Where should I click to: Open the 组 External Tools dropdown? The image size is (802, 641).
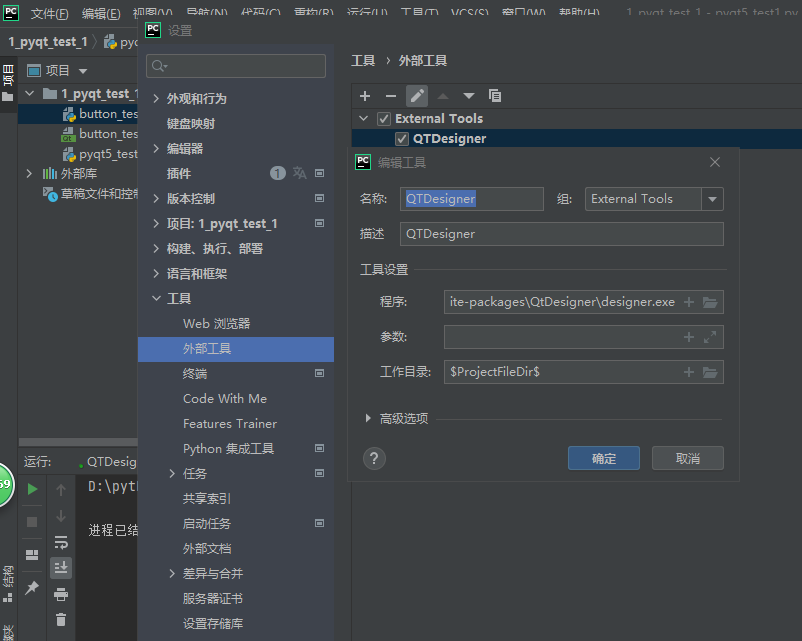click(x=712, y=199)
